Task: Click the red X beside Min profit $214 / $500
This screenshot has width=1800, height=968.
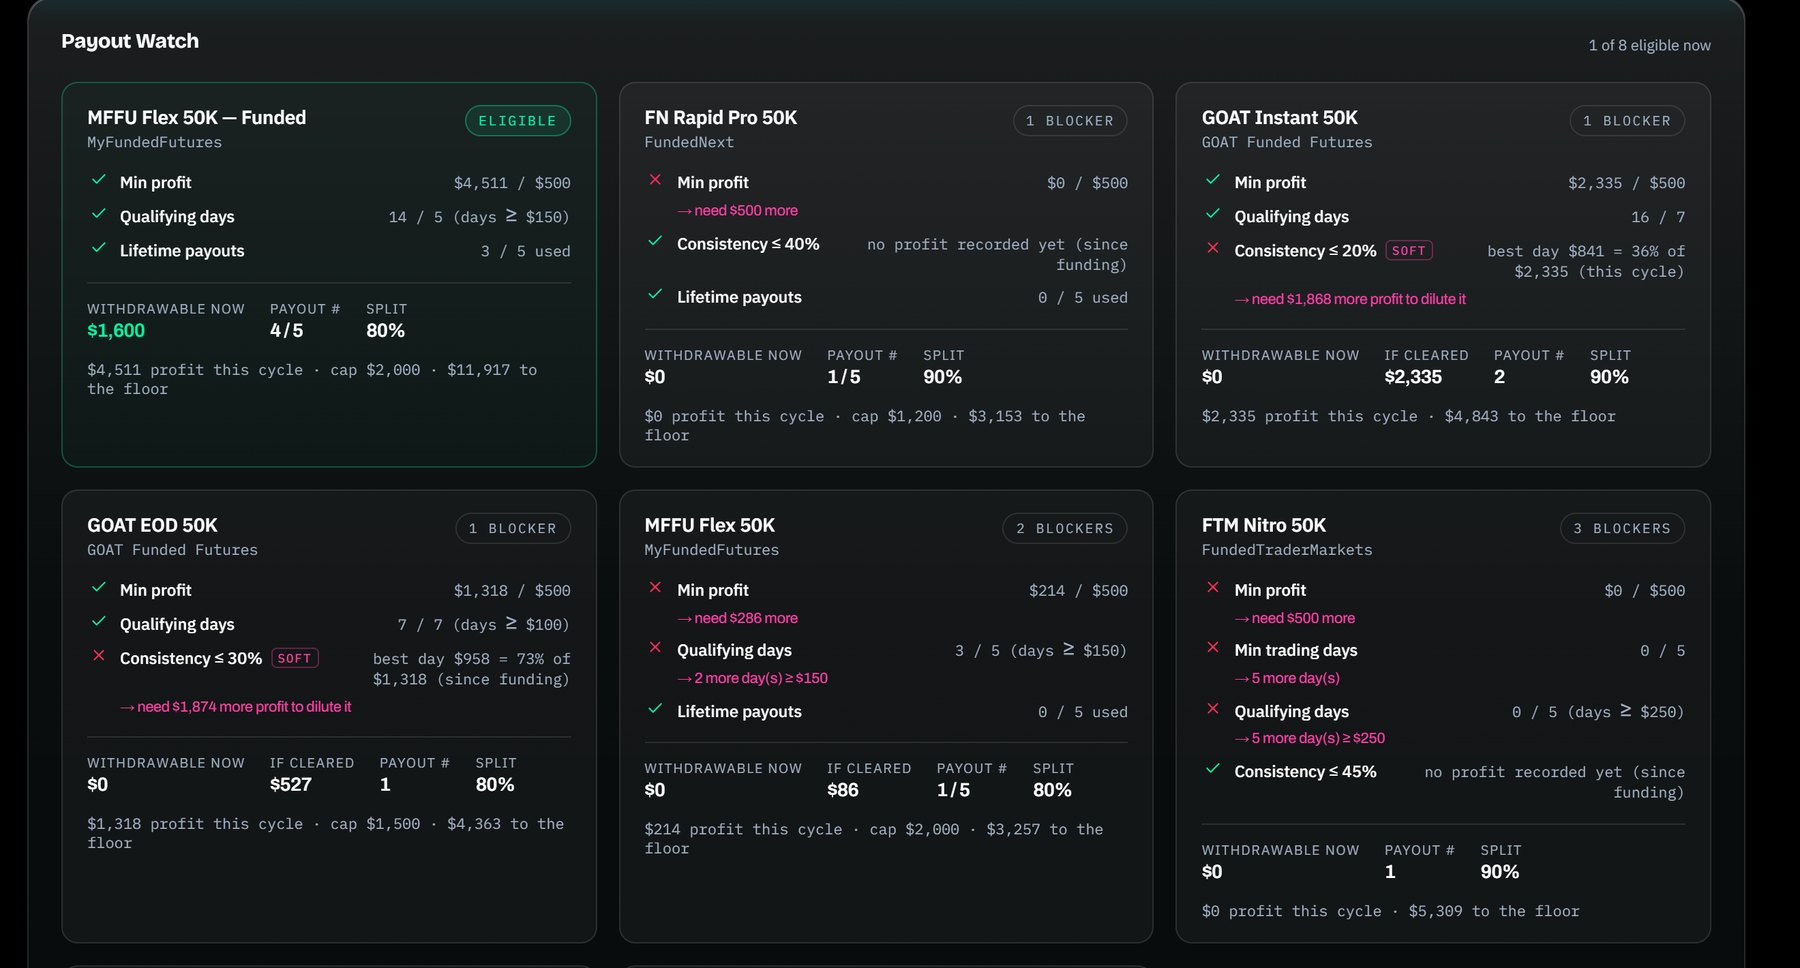Action: 655,589
